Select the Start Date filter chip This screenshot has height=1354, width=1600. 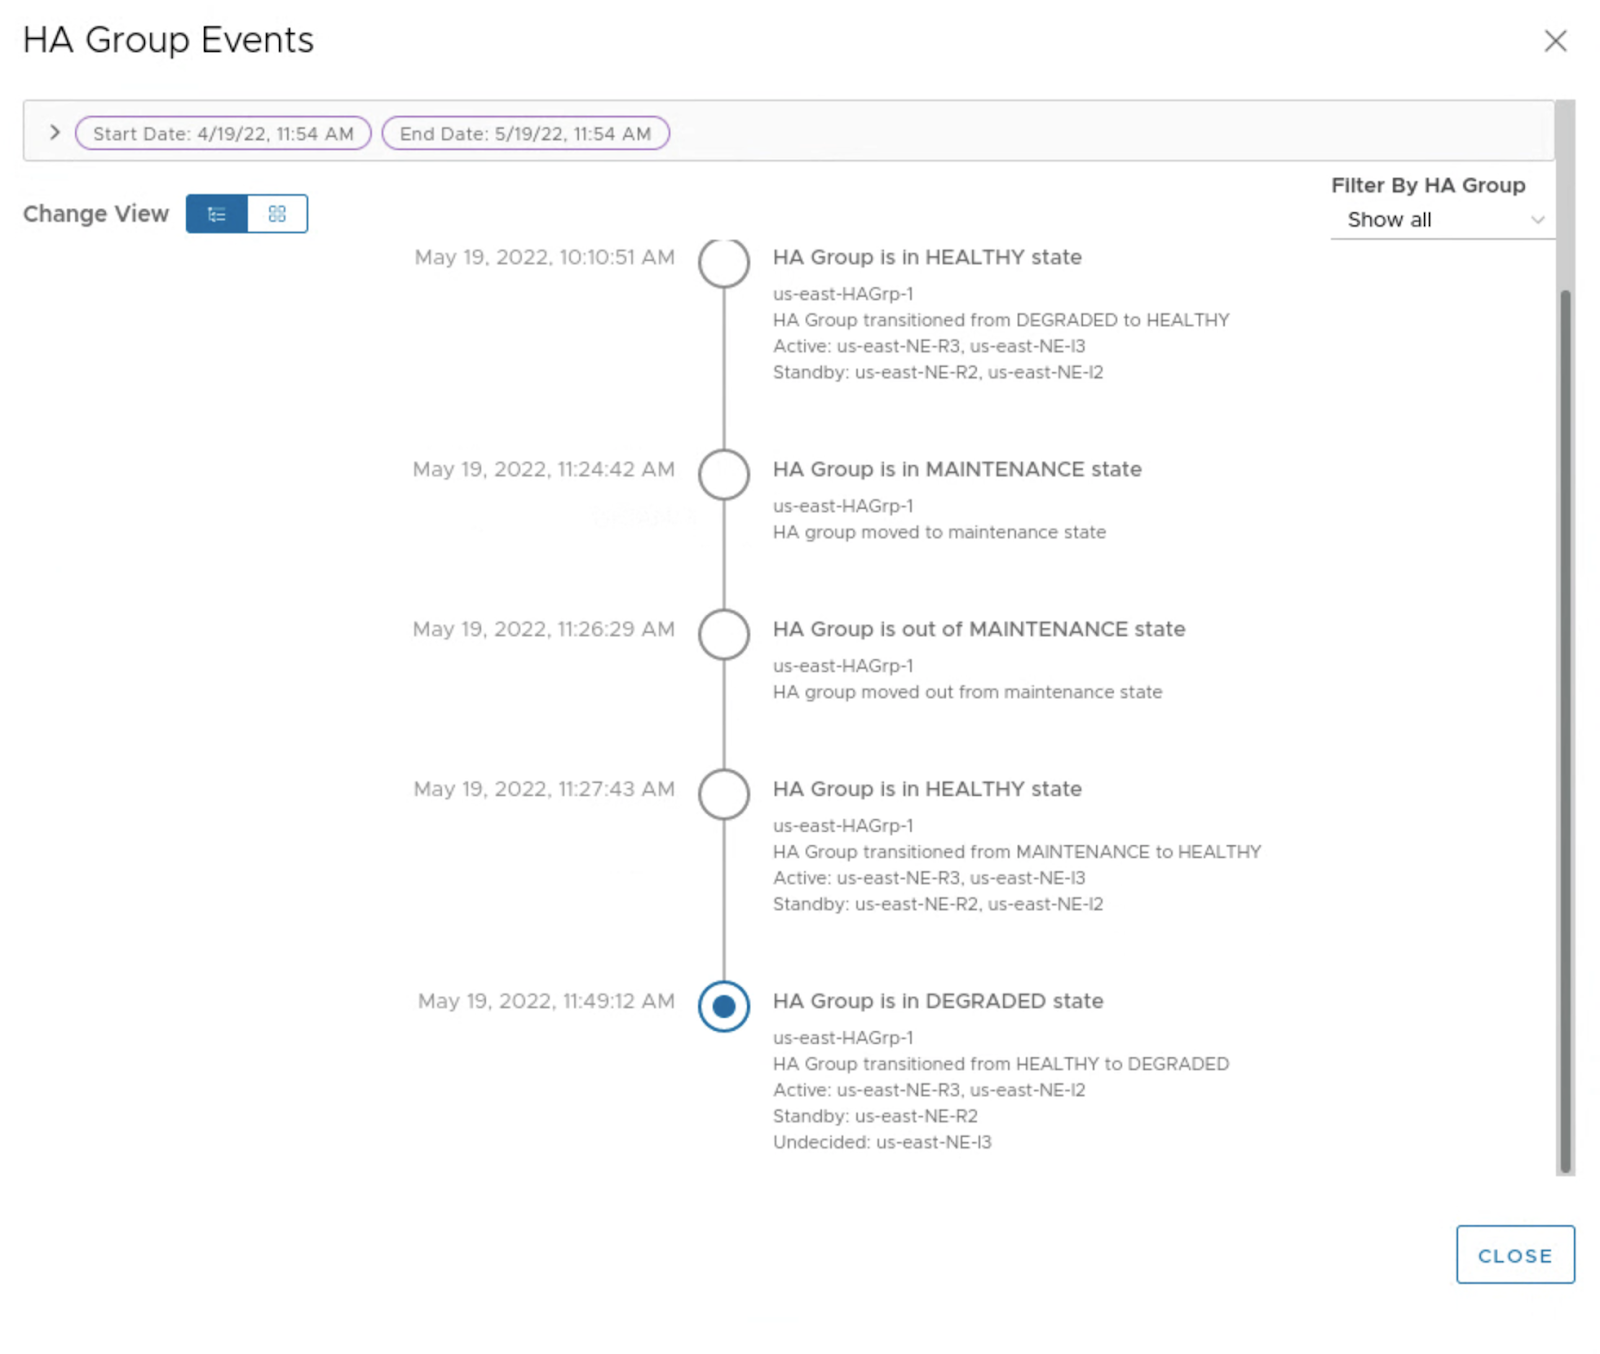coord(223,133)
